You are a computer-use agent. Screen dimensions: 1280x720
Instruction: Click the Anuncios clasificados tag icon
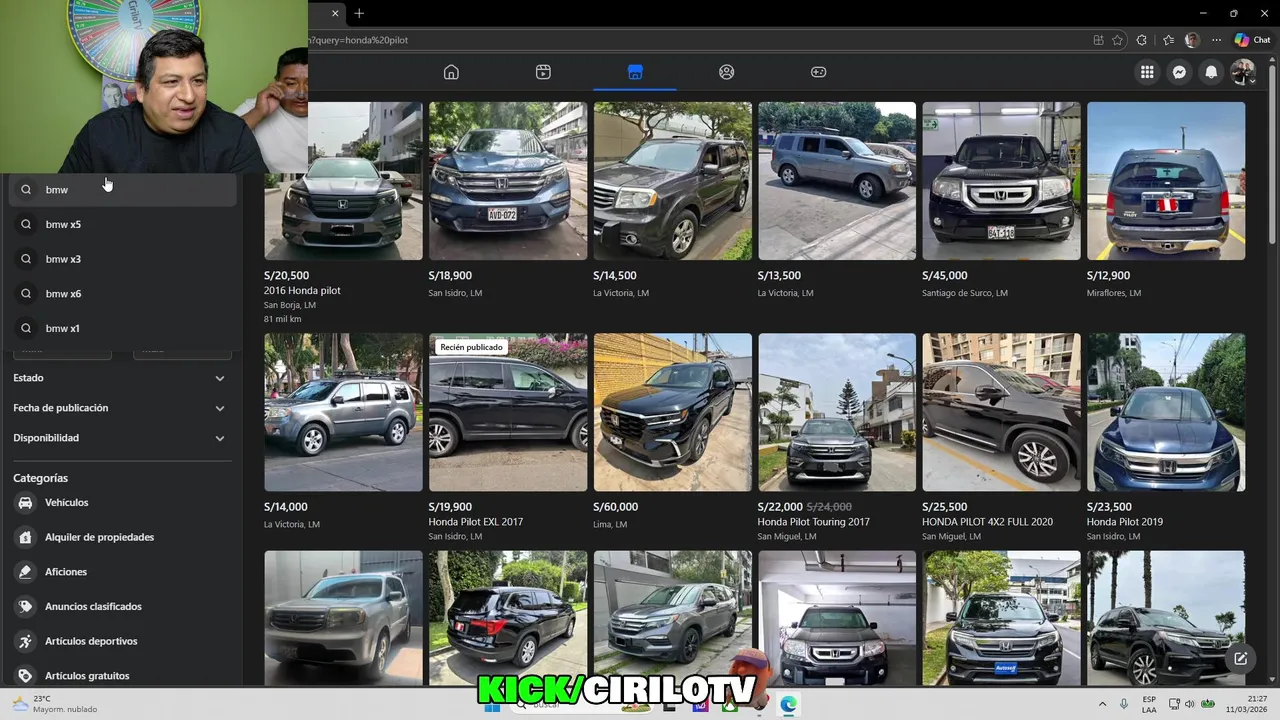pos(25,606)
